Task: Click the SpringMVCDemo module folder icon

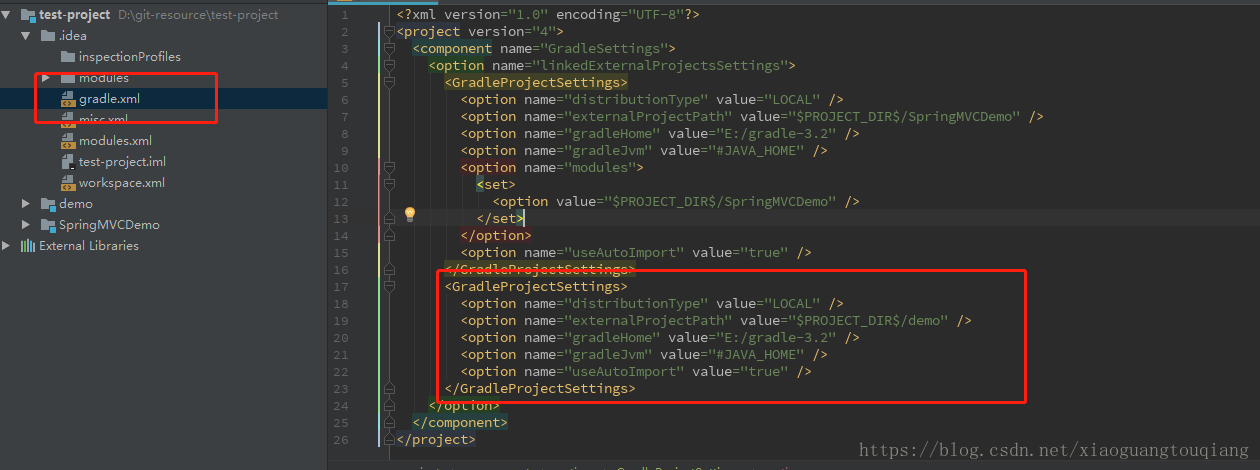Action: (48, 225)
